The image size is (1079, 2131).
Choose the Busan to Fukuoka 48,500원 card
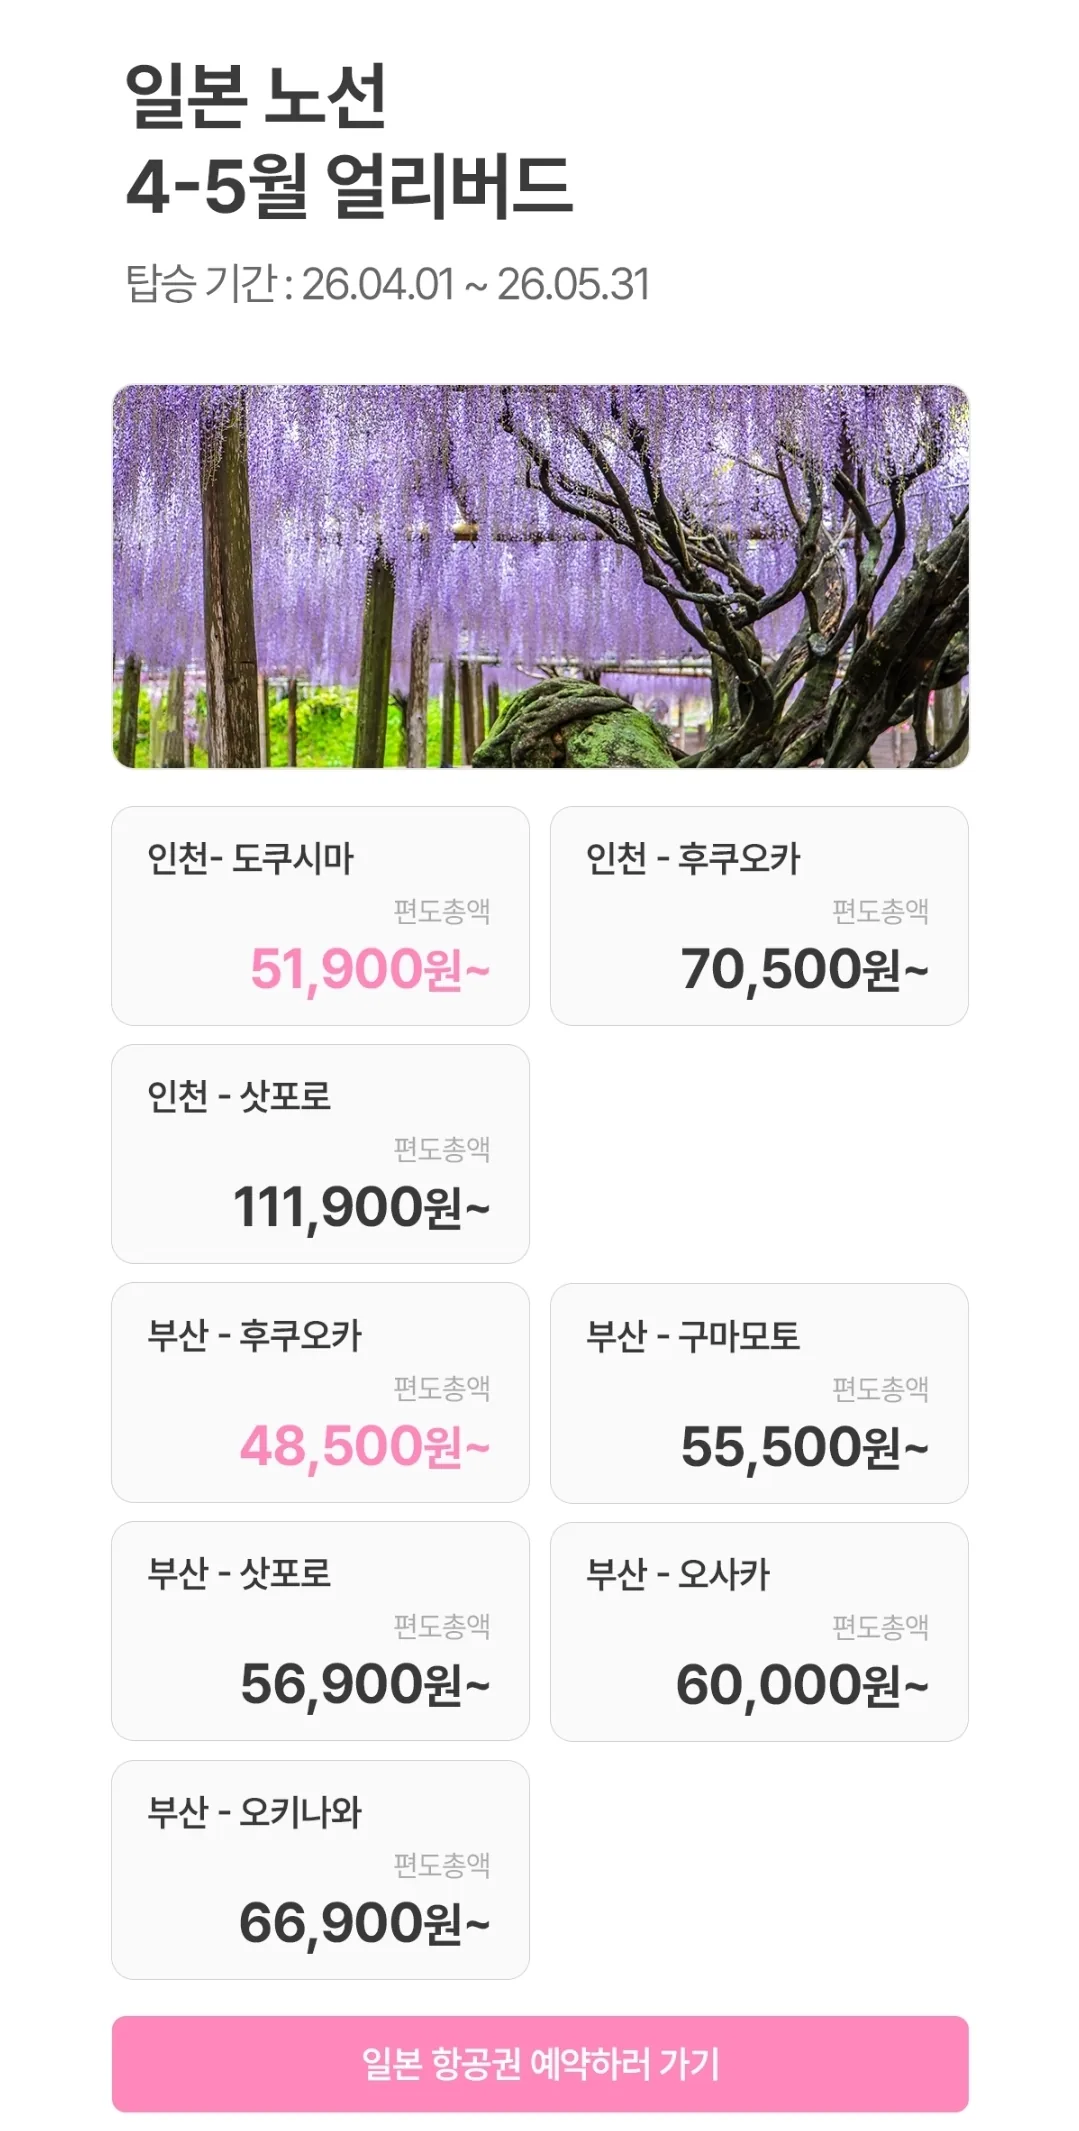[320, 1392]
